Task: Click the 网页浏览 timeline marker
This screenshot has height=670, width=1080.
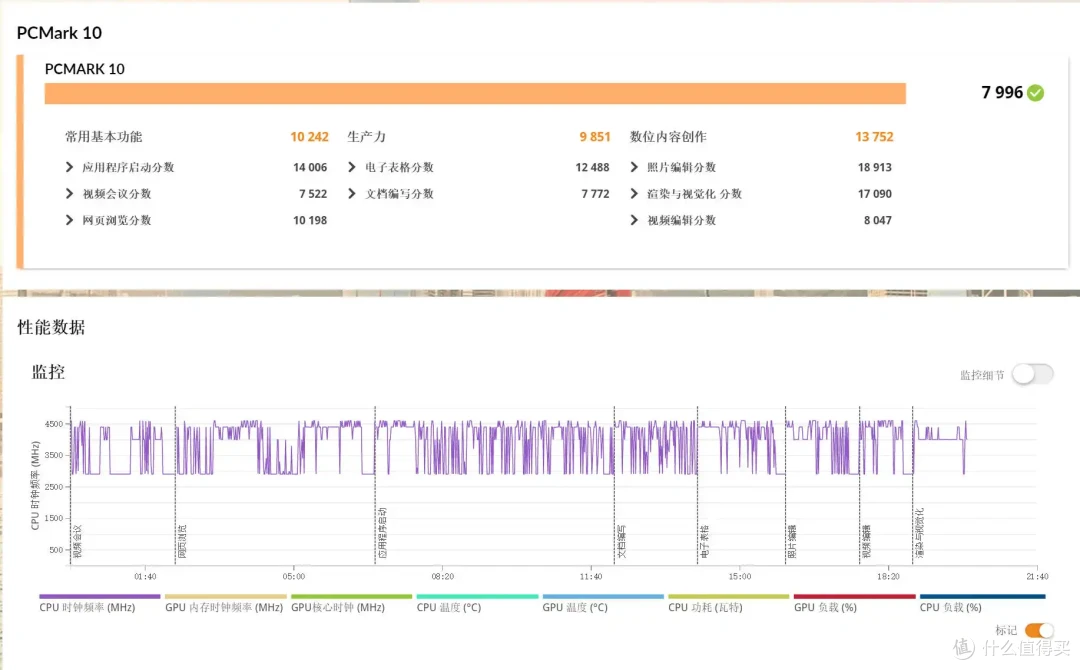Action: (x=182, y=541)
